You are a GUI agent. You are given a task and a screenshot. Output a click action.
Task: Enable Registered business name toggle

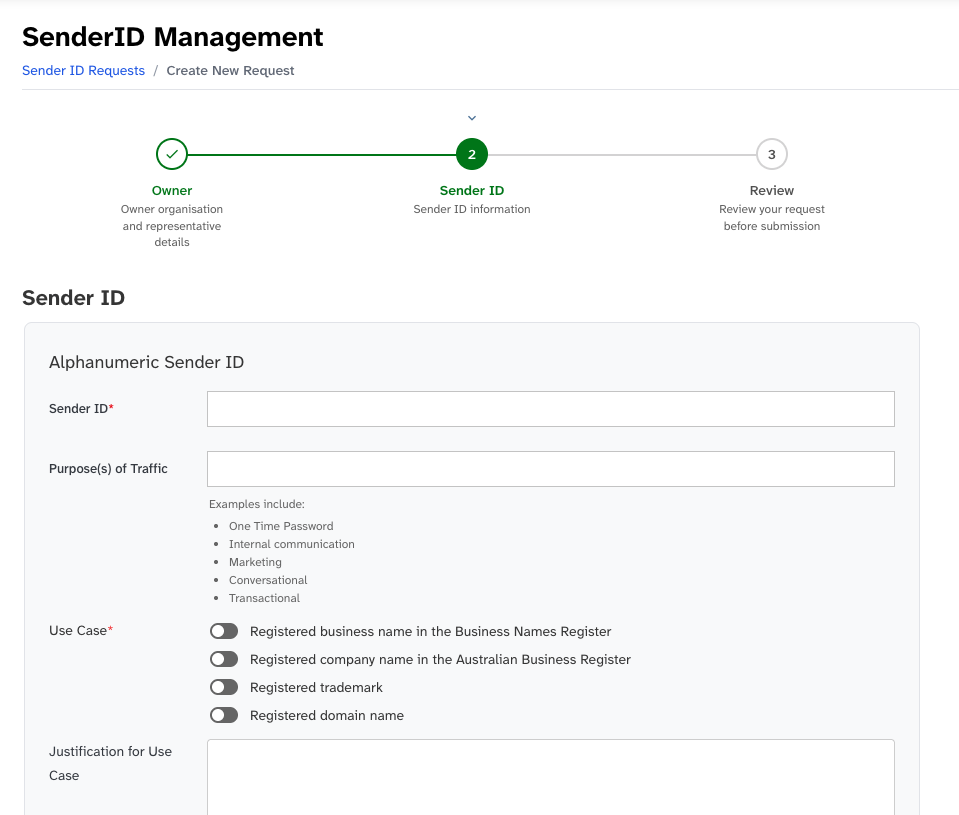coord(224,630)
